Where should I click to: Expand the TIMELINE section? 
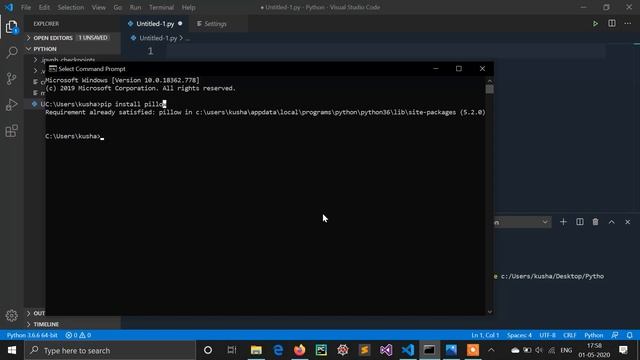pos(72,324)
